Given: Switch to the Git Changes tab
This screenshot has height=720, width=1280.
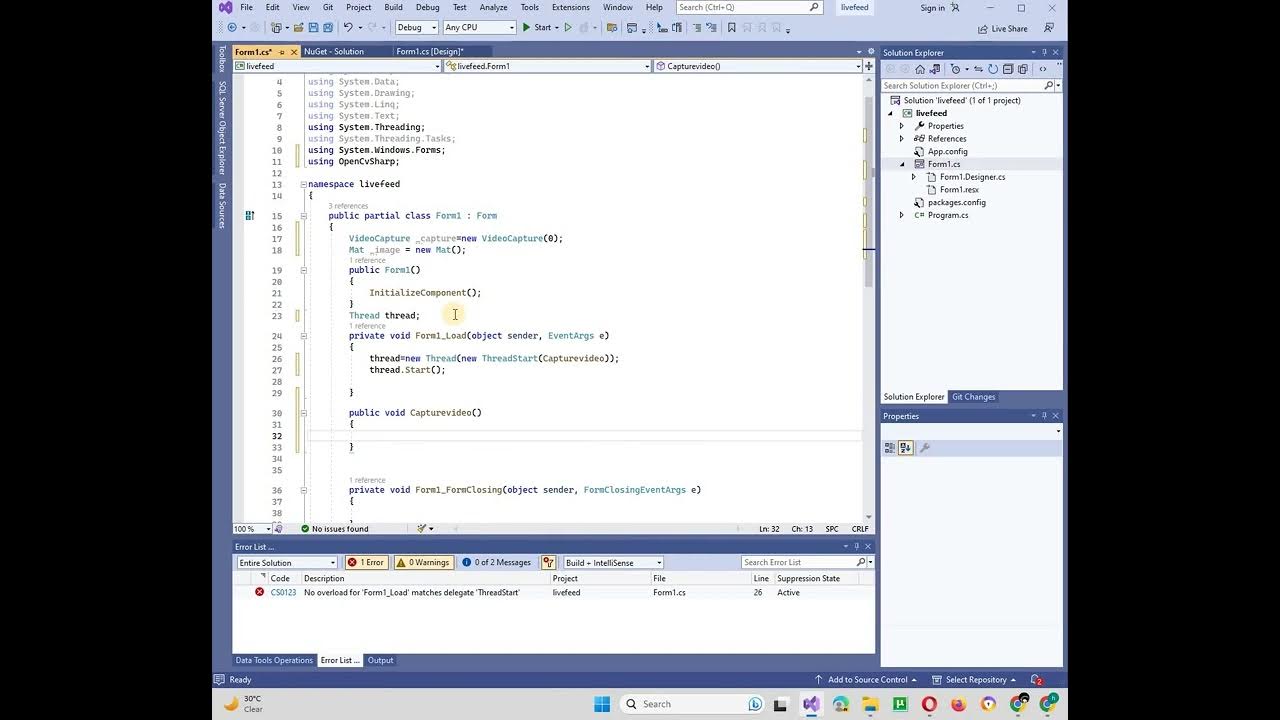Looking at the screenshot, I should pyautogui.click(x=973, y=397).
